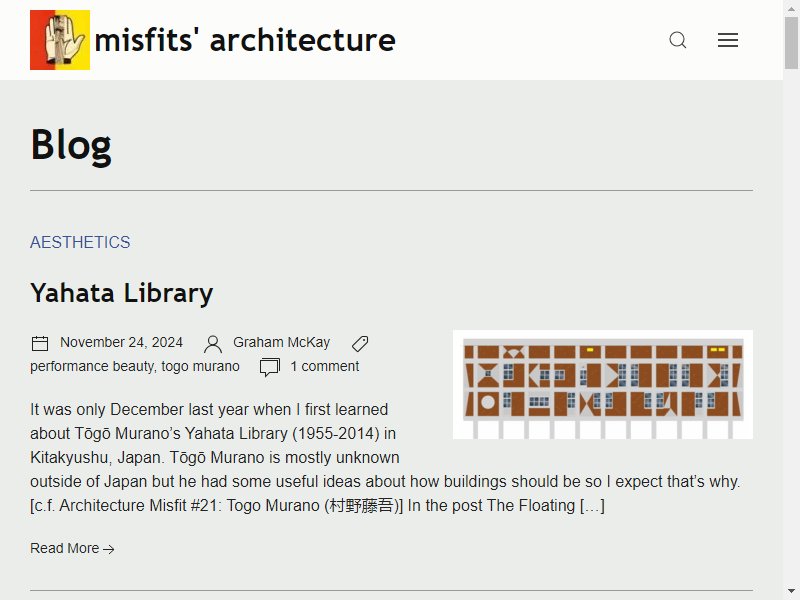Viewport: 800px width, 600px height.
Task: Click the tag icon in post meta
Action: 360,343
